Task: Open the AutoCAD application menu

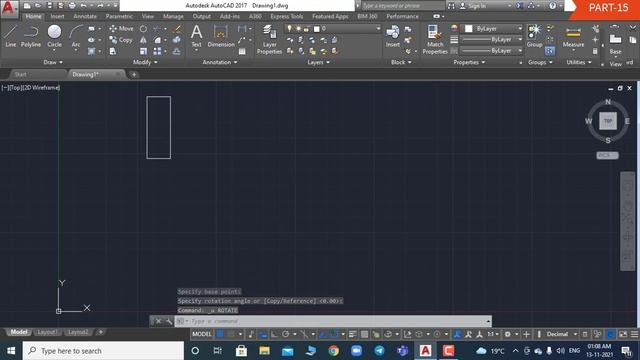Action: tap(9, 8)
